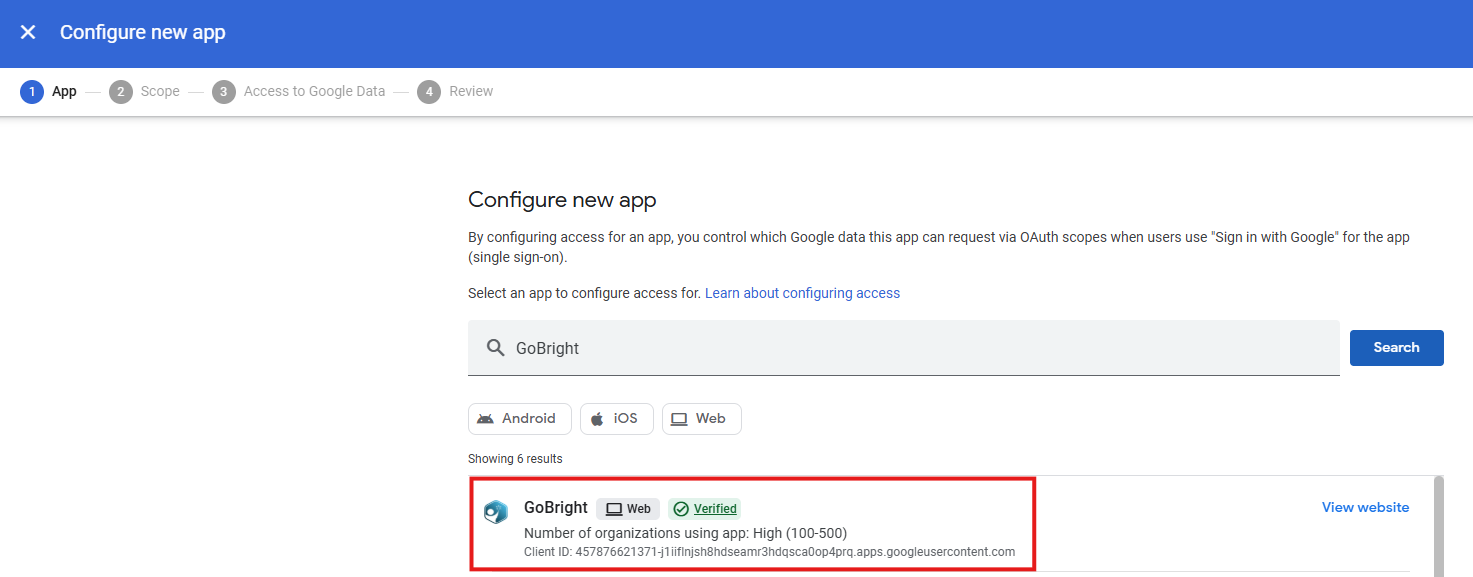Image resolution: width=1473 pixels, height=577 pixels.
Task: Click the step 4 number circle
Action: point(429,92)
